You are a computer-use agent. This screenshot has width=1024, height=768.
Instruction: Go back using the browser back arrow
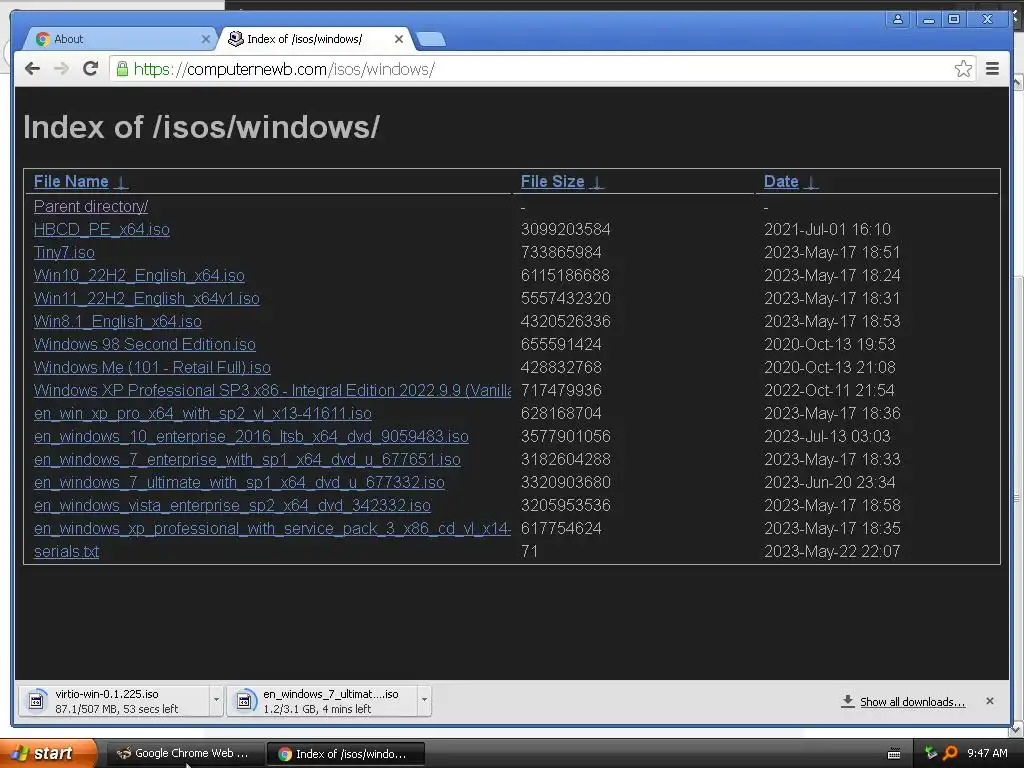click(x=32, y=69)
